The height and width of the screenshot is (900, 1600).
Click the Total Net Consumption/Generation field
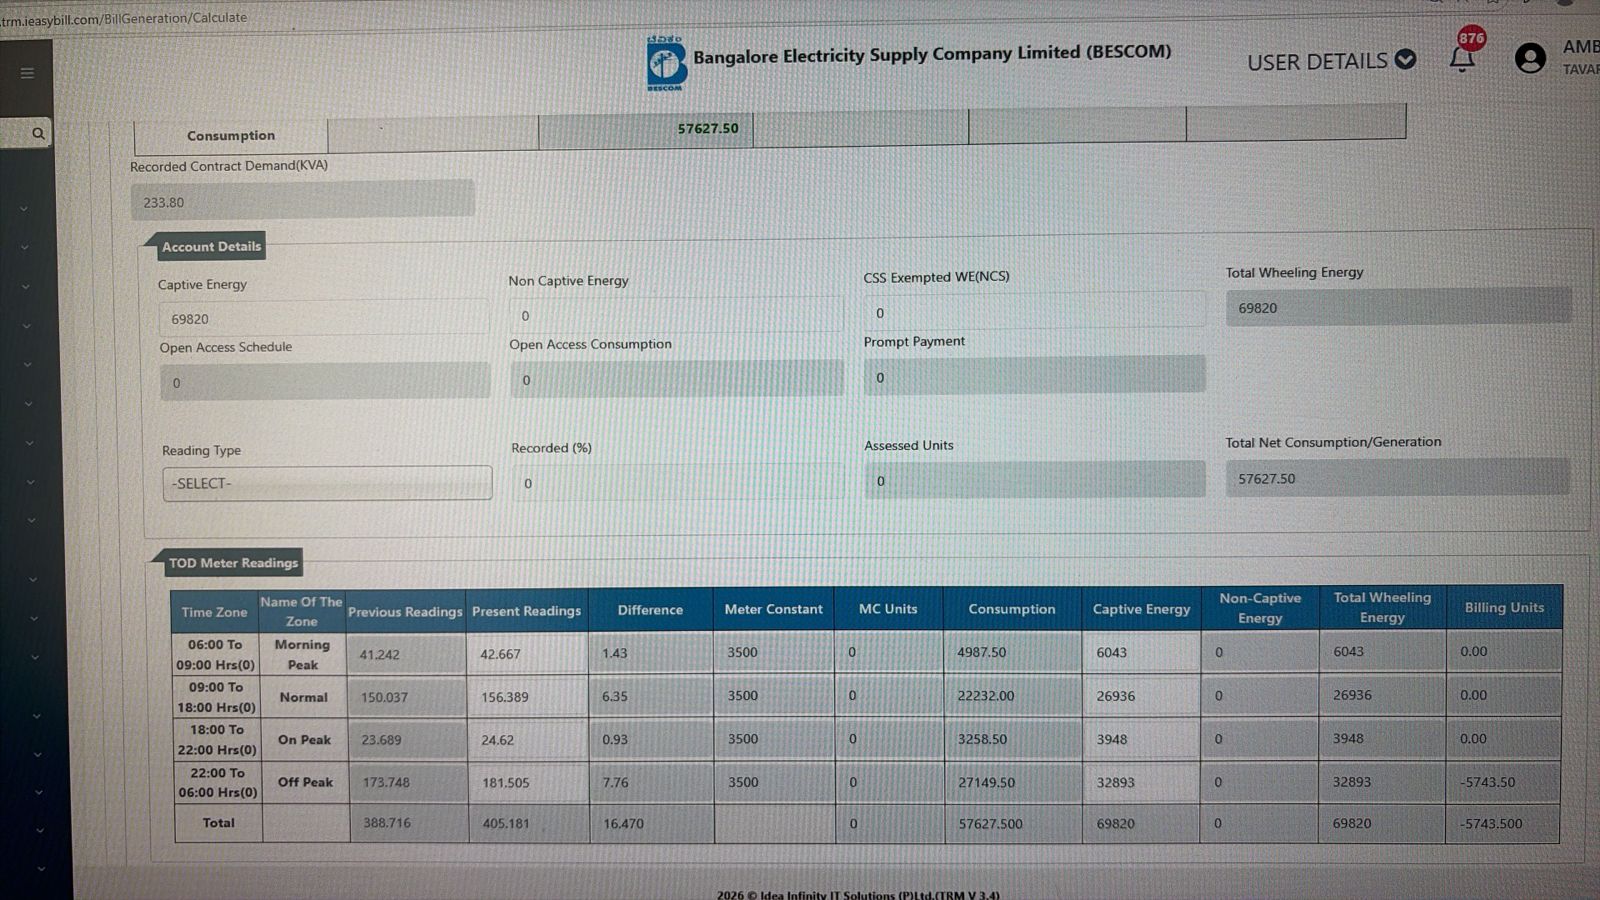coord(1398,478)
